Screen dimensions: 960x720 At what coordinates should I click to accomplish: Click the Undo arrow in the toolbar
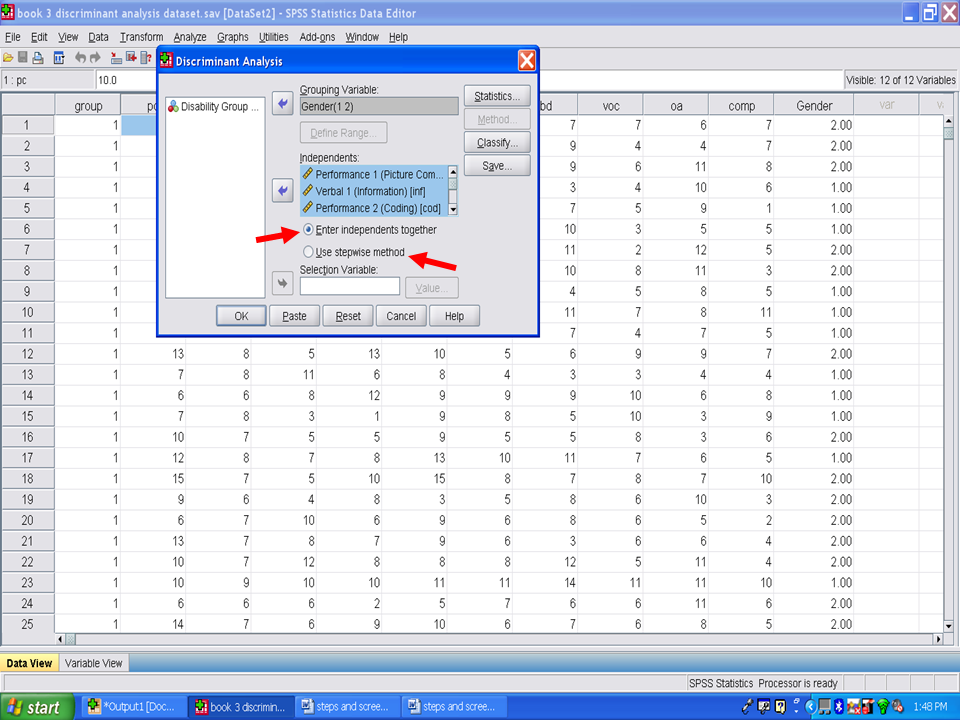coord(81,58)
